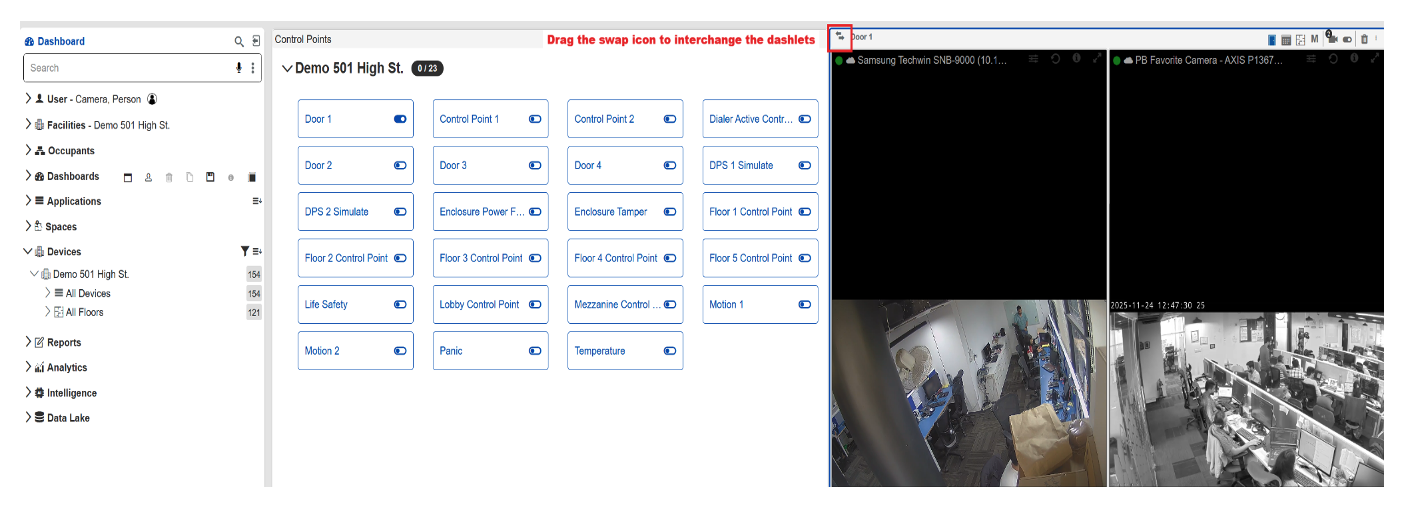1422x524 pixels.
Task: Click the Dashboards window layout icon
Action: click(x=127, y=177)
